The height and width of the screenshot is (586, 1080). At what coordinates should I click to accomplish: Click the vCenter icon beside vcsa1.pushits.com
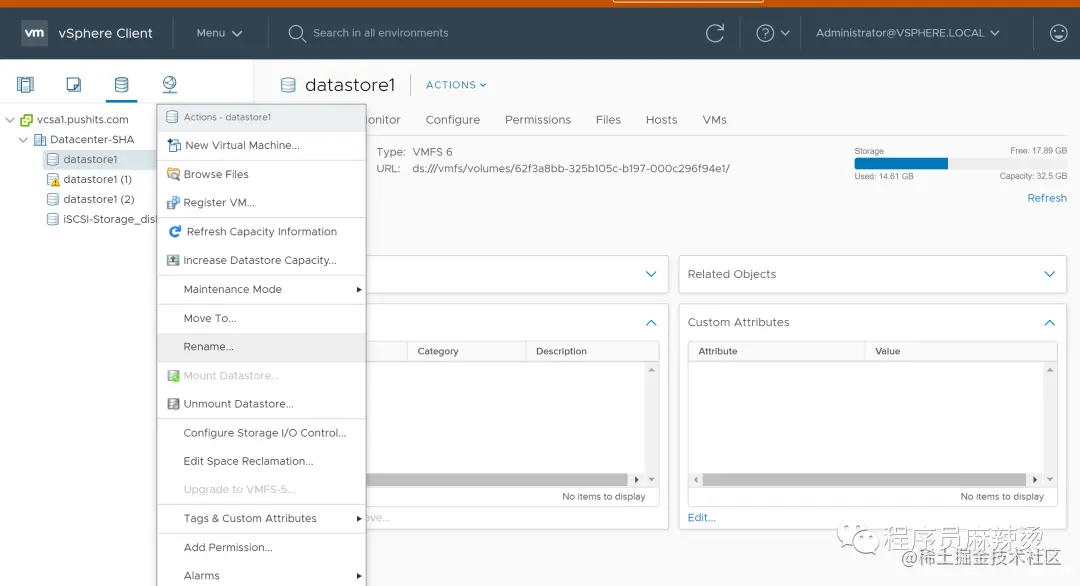(26, 120)
